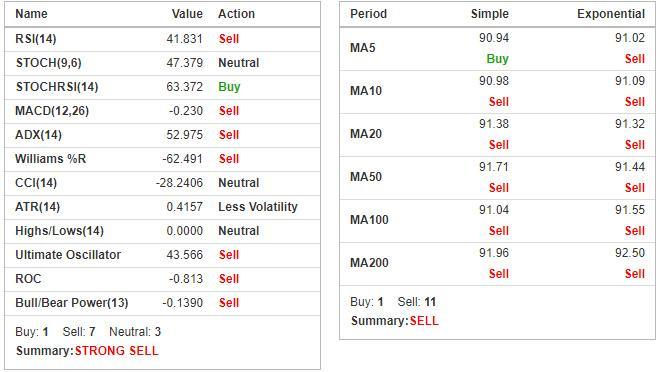Click the Ultimate Oscillator row name
This screenshot has width=658, height=372.
[68, 255]
